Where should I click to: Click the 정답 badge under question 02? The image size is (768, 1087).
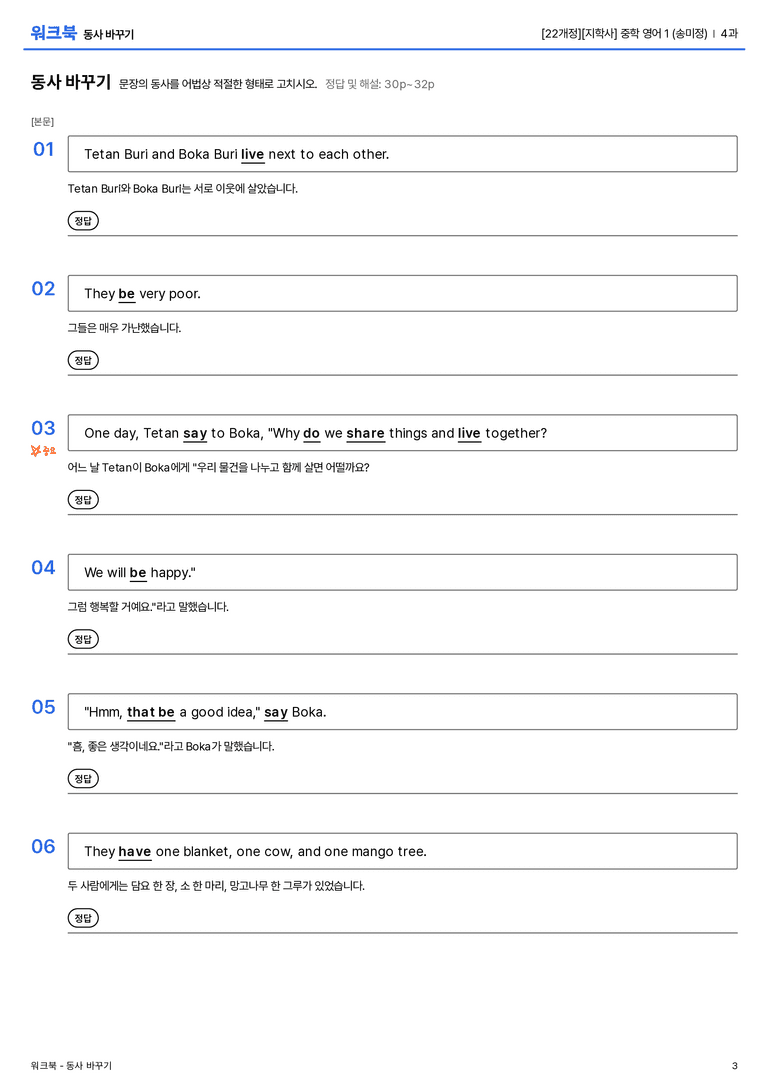click(x=83, y=360)
